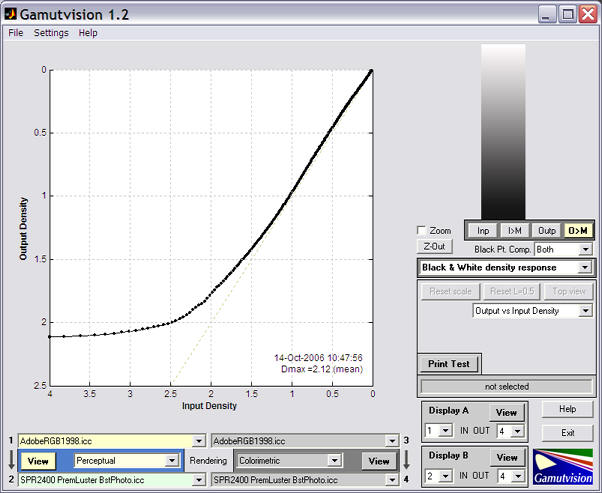Open the Output vs Input Density dropdown

tap(533, 311)
